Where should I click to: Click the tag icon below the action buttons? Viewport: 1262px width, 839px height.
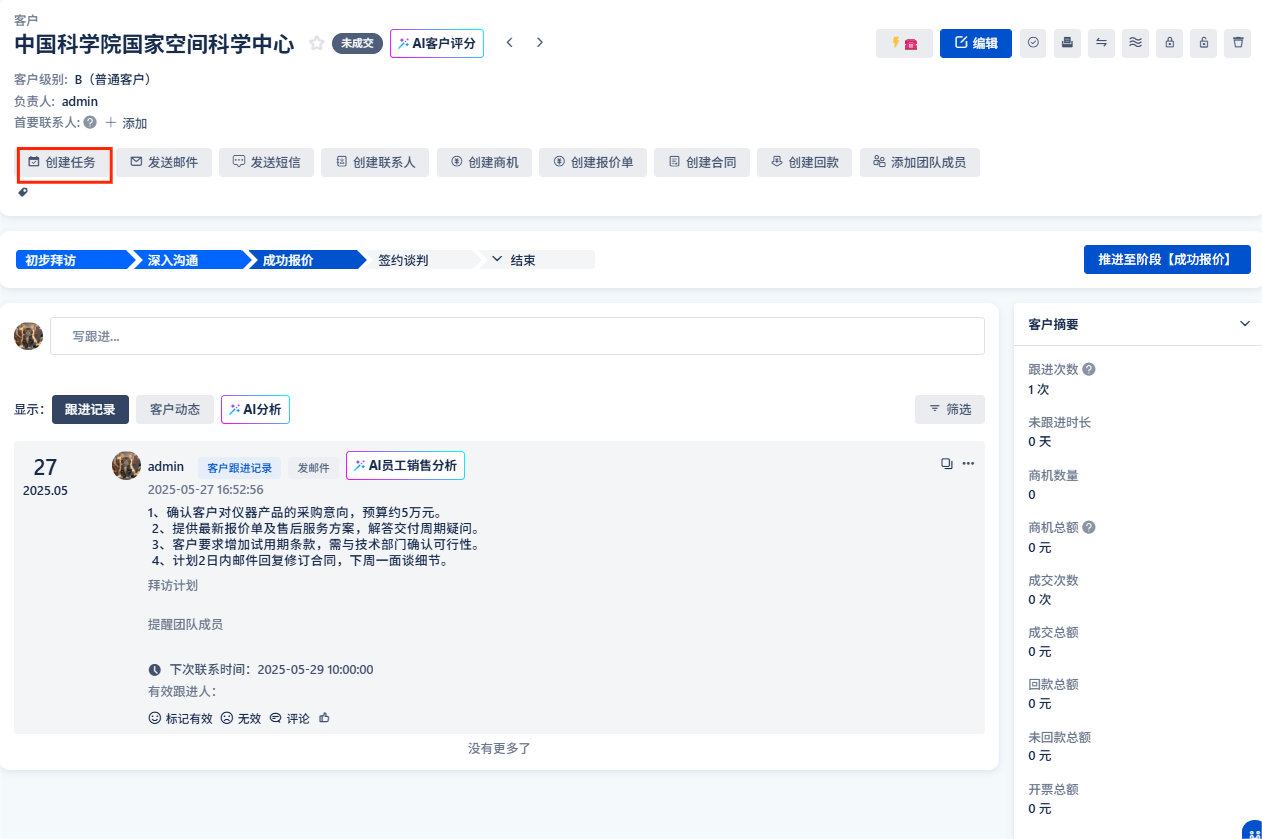(x=24, y=192)
